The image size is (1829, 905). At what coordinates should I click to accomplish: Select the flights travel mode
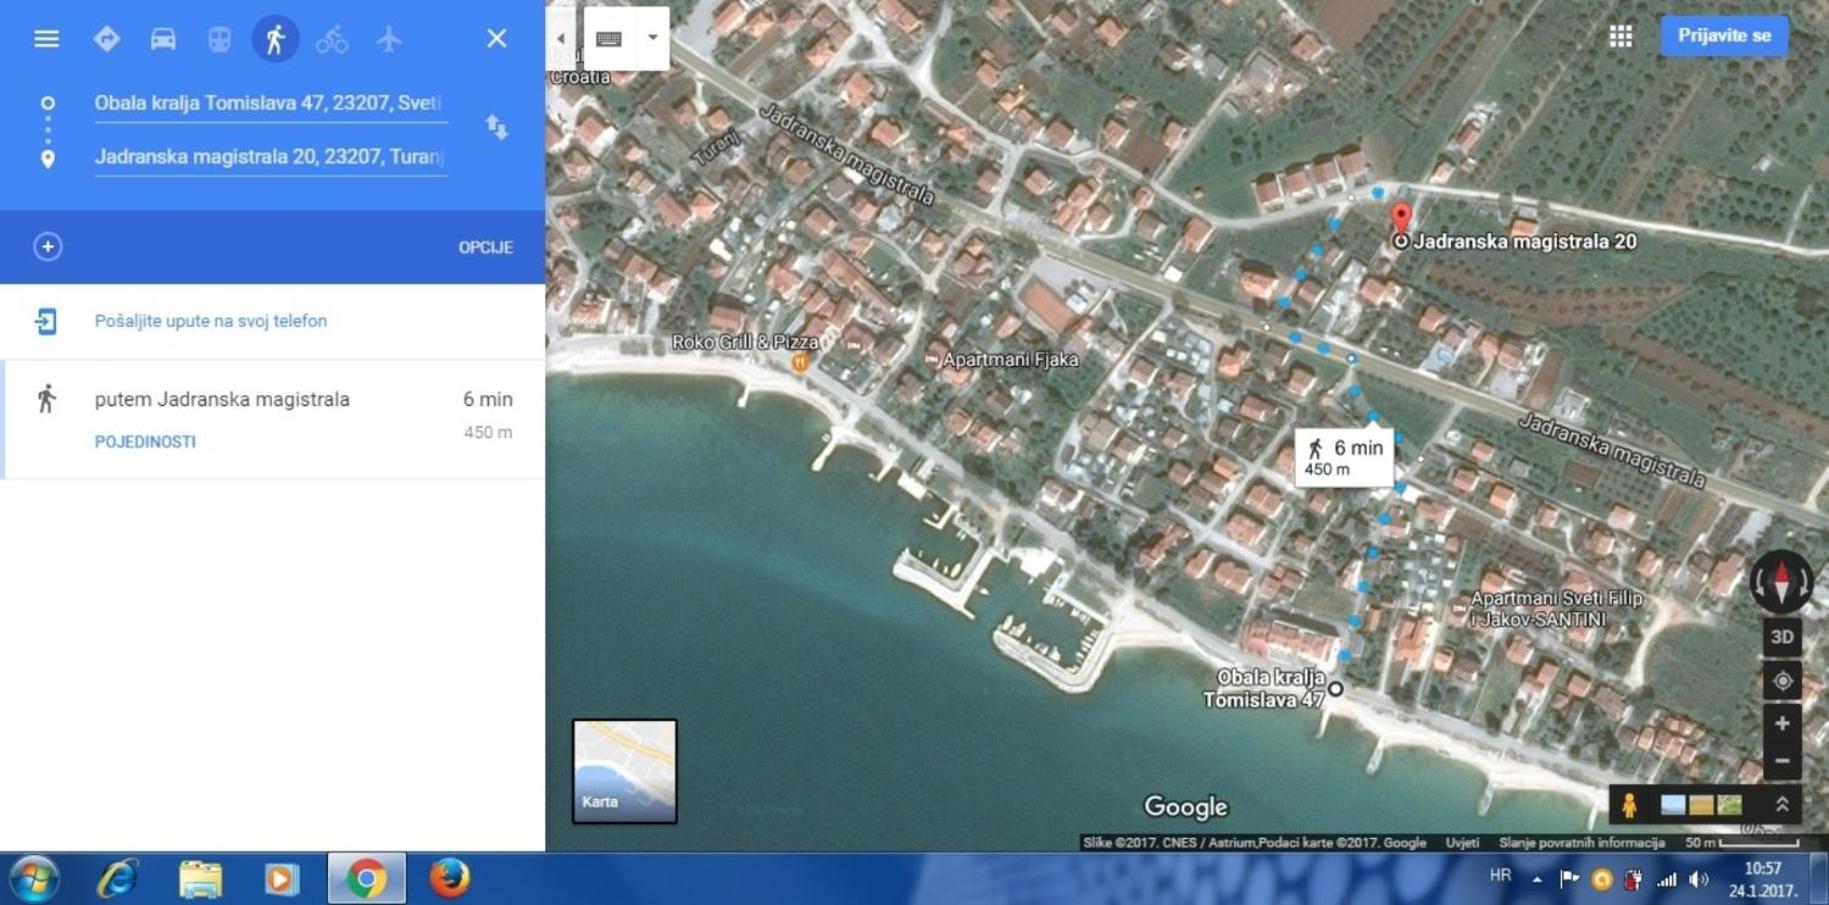click(389, 39)
